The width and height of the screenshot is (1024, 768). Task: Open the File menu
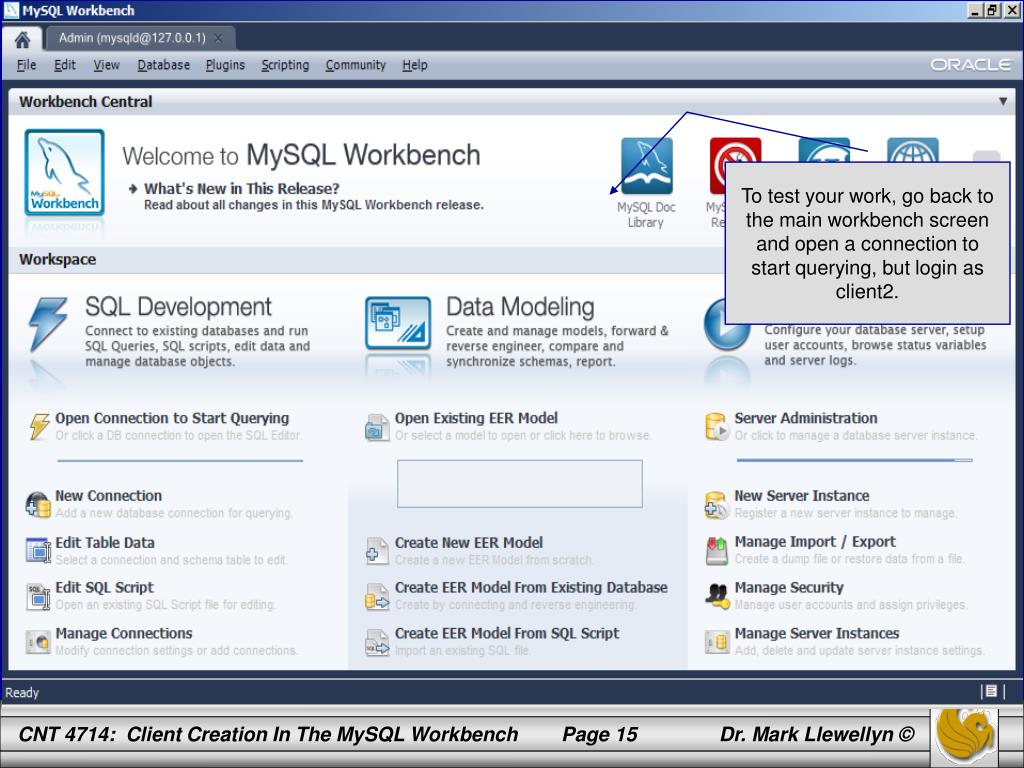pos(26,65)
